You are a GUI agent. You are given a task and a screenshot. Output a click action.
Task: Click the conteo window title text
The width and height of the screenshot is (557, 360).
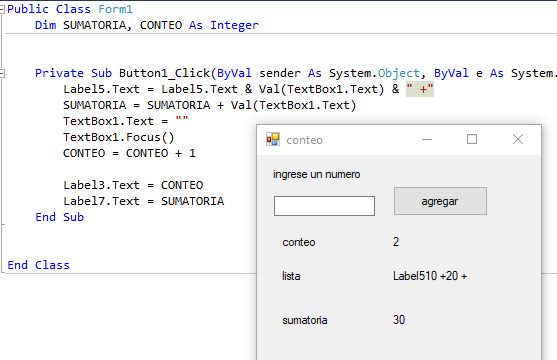tap(304, 140)
